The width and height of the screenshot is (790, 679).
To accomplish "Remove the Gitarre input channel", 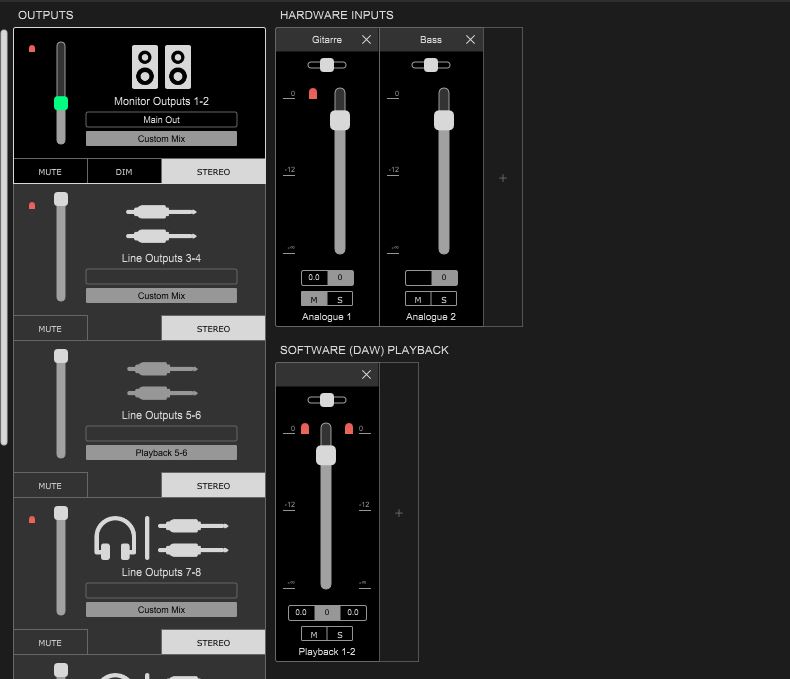I will [366, 39].
